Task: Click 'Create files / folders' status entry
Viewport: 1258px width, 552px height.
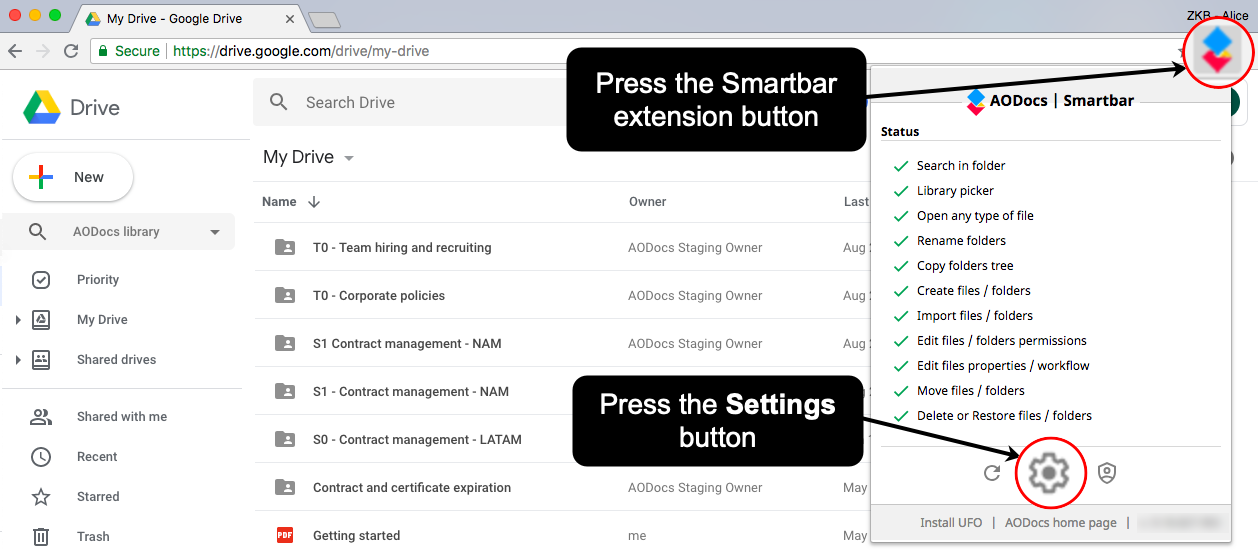Action: (x=974, y=291)
